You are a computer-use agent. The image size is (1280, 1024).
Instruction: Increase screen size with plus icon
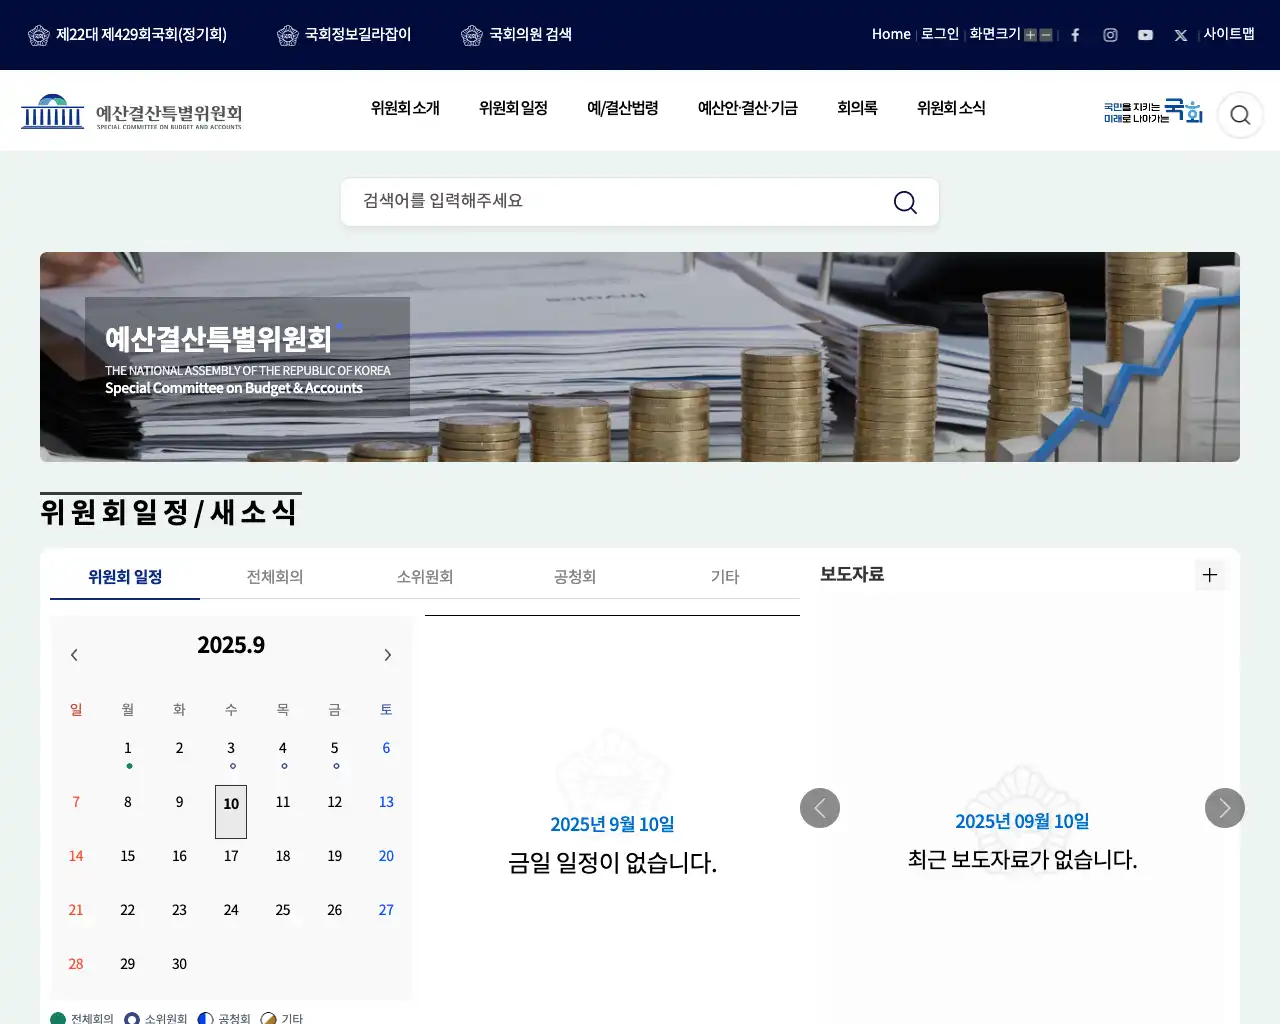[1030, 35]
